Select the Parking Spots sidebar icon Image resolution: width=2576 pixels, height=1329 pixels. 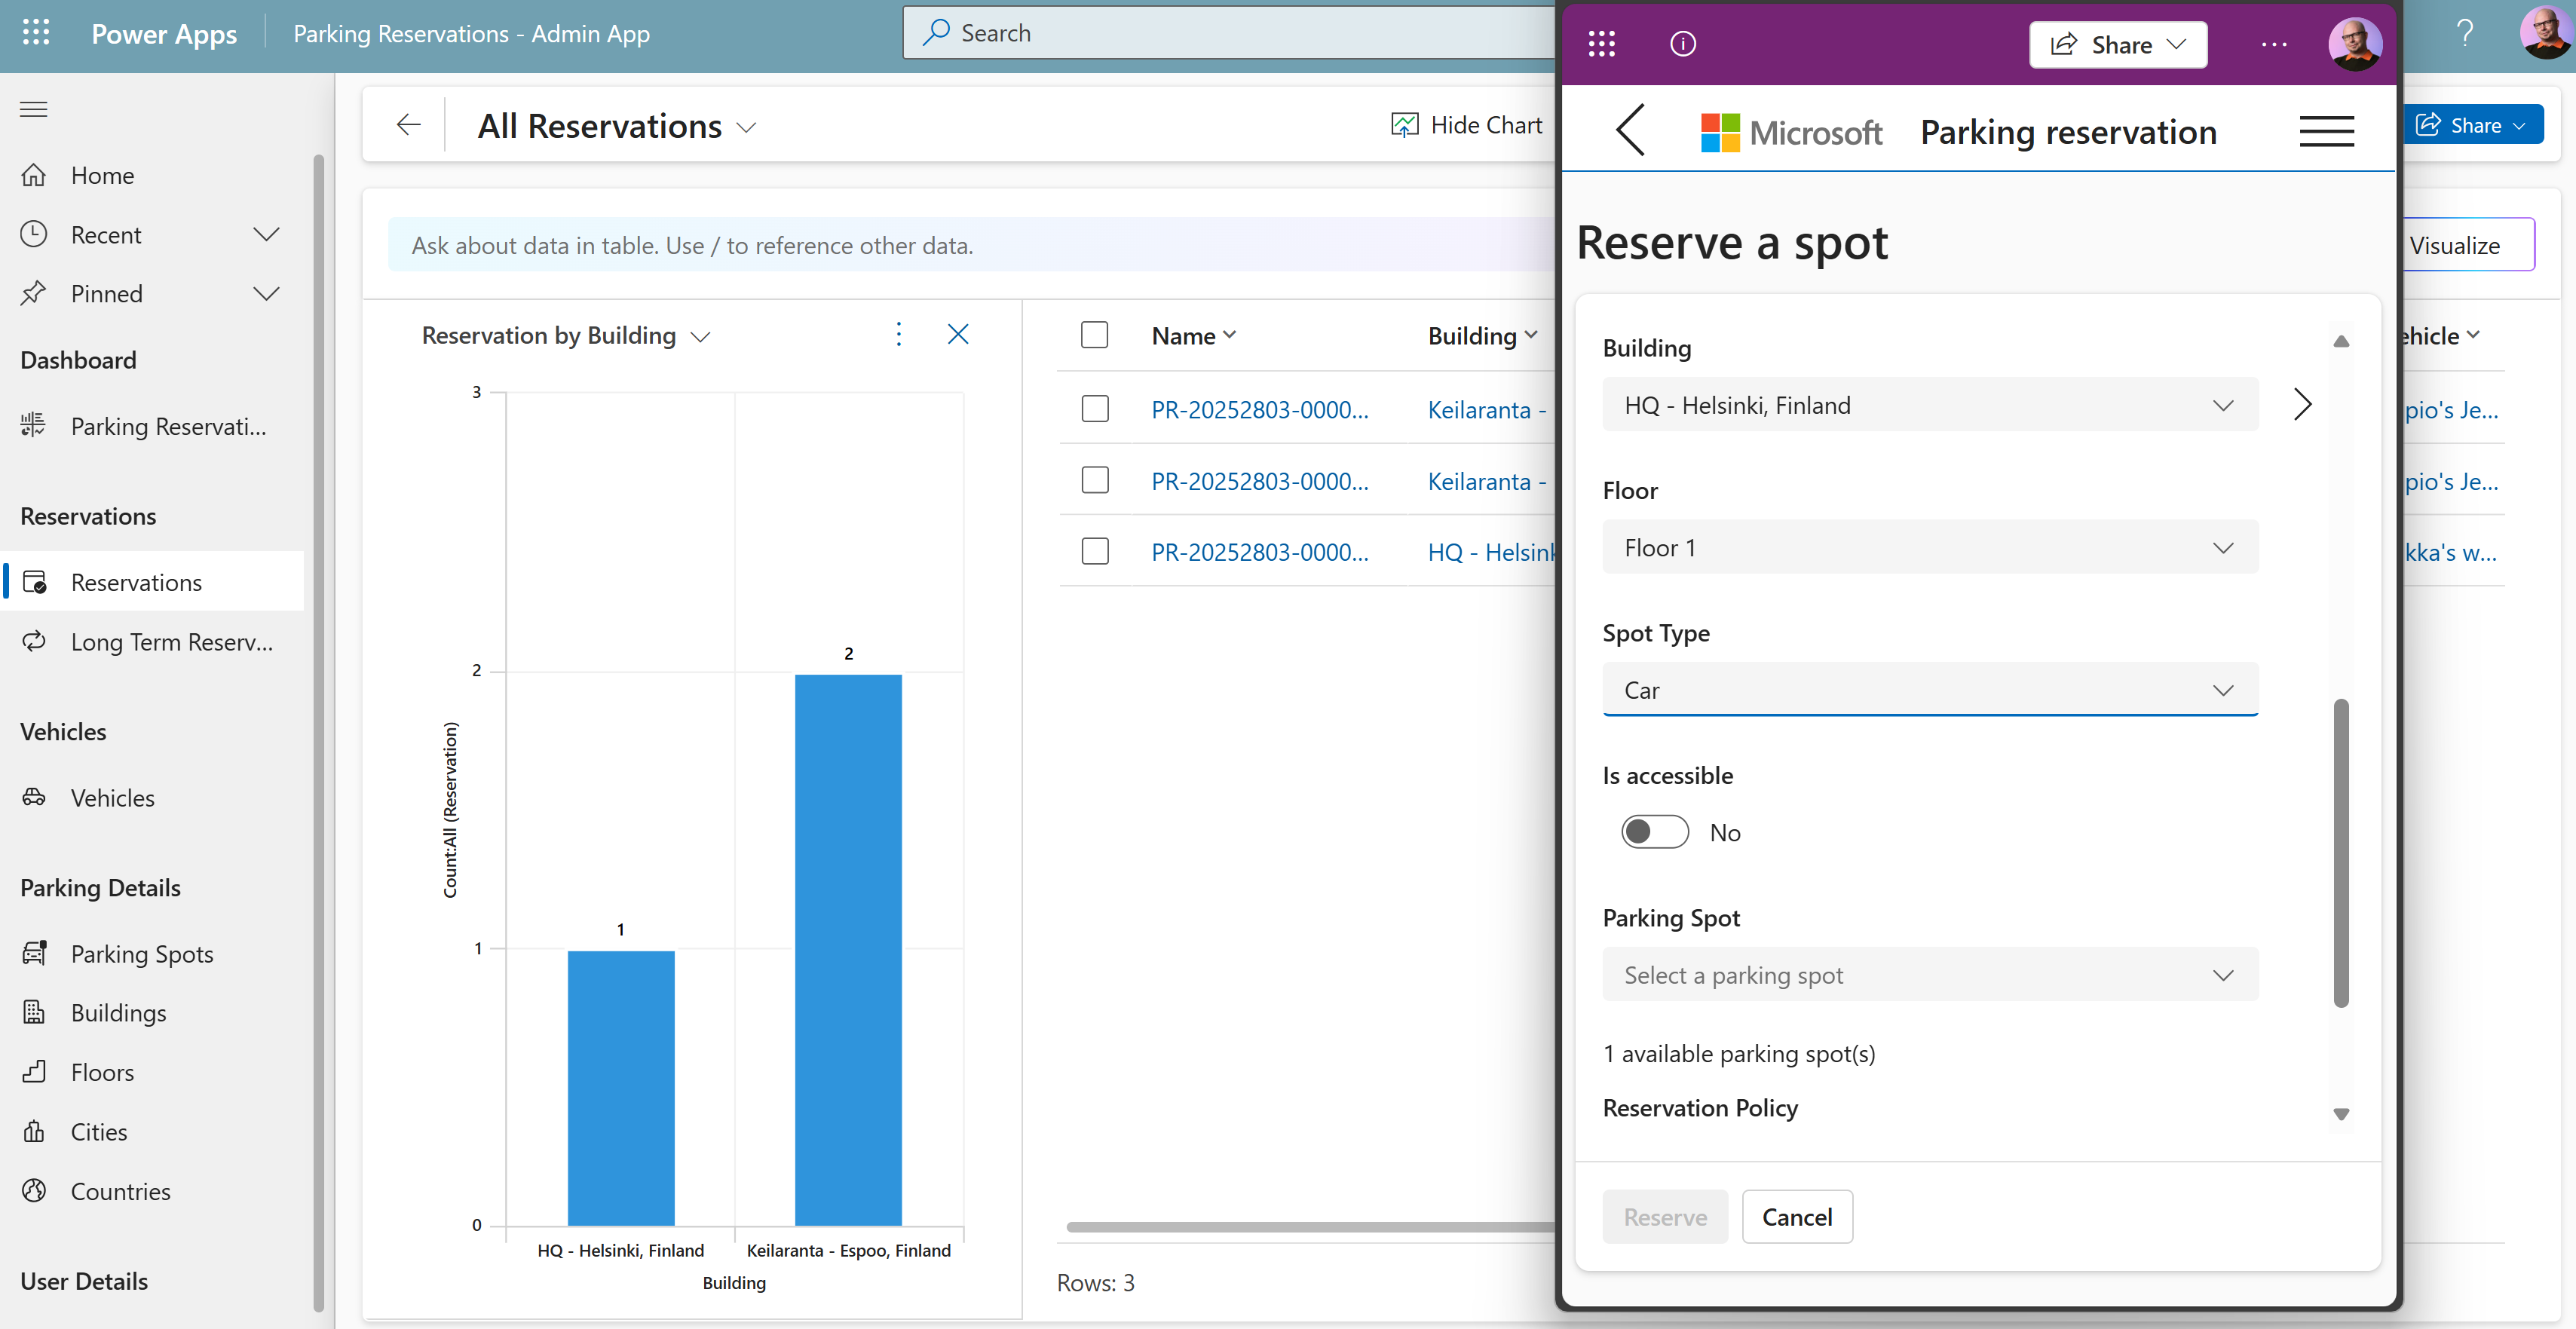34,953
